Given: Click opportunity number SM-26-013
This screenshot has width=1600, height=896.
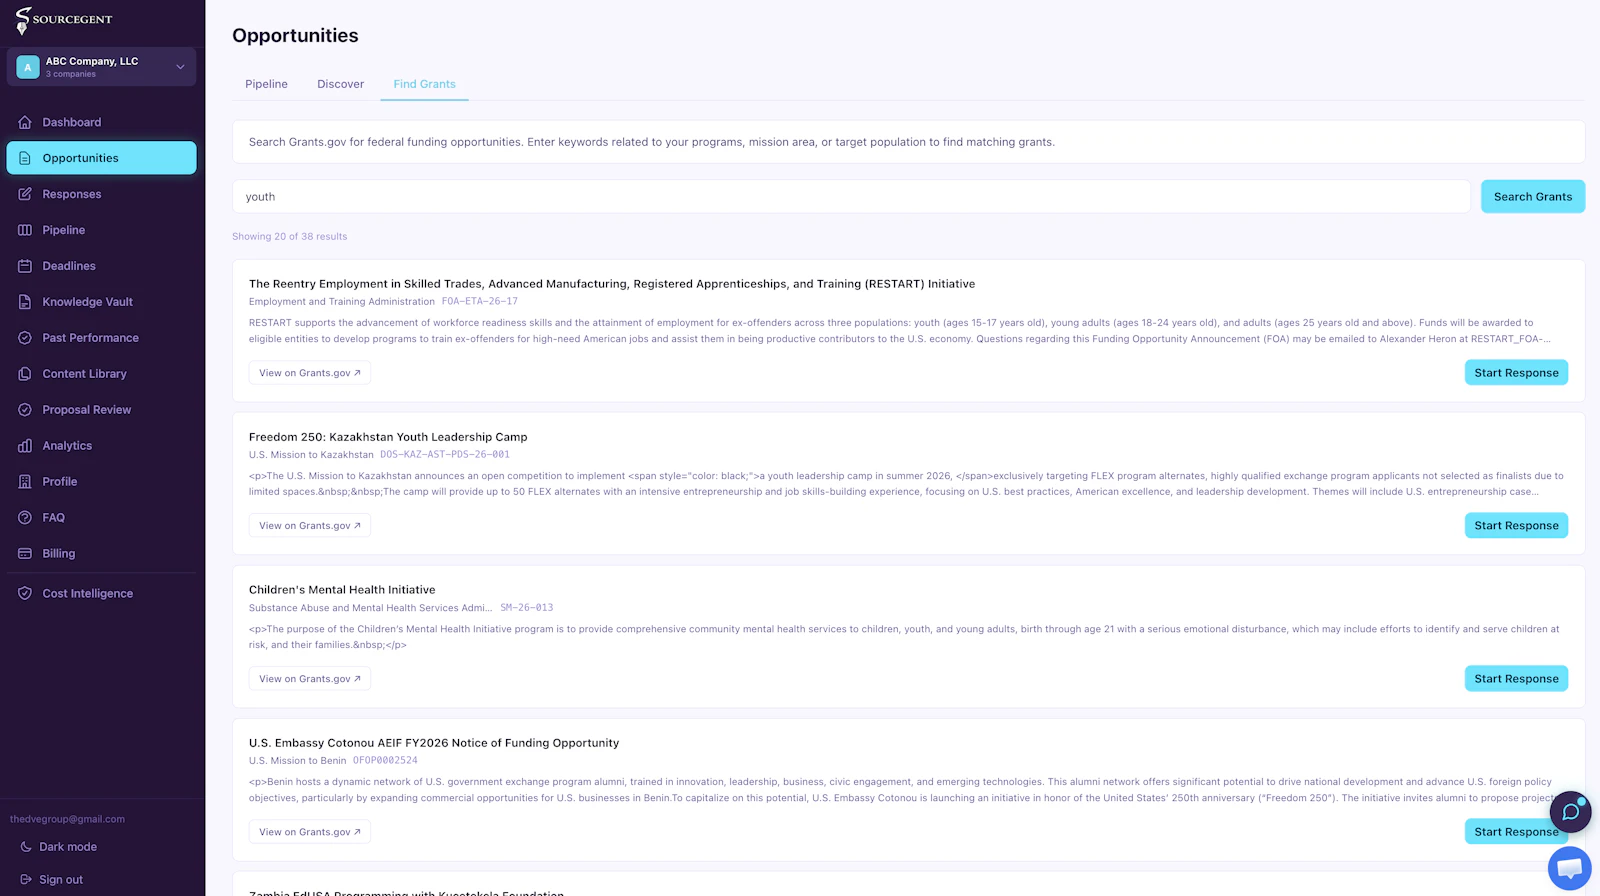Looking at the screenshot, I should (x=527, y=607).
